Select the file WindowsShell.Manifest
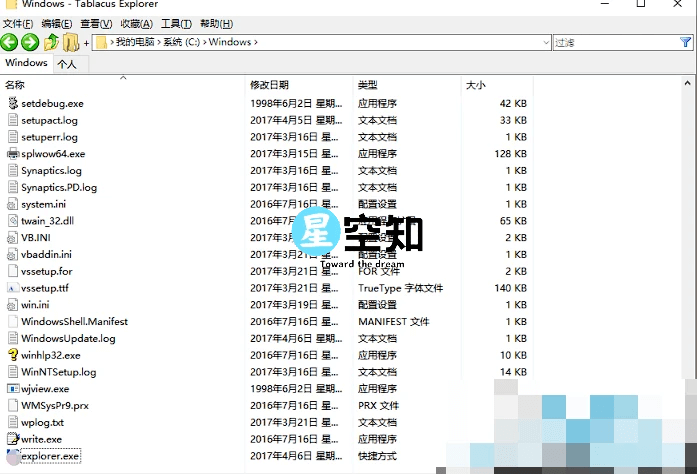The height and width of the screenshot is (474, 697). [74, 321]
